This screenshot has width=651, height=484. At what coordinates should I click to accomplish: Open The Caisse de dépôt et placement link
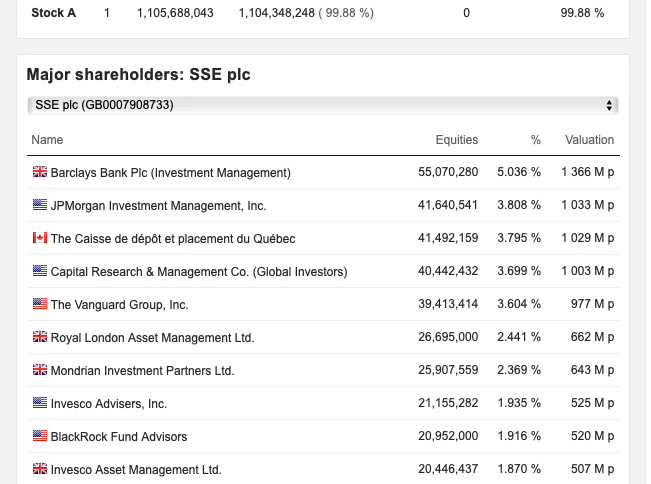(173, 239)
